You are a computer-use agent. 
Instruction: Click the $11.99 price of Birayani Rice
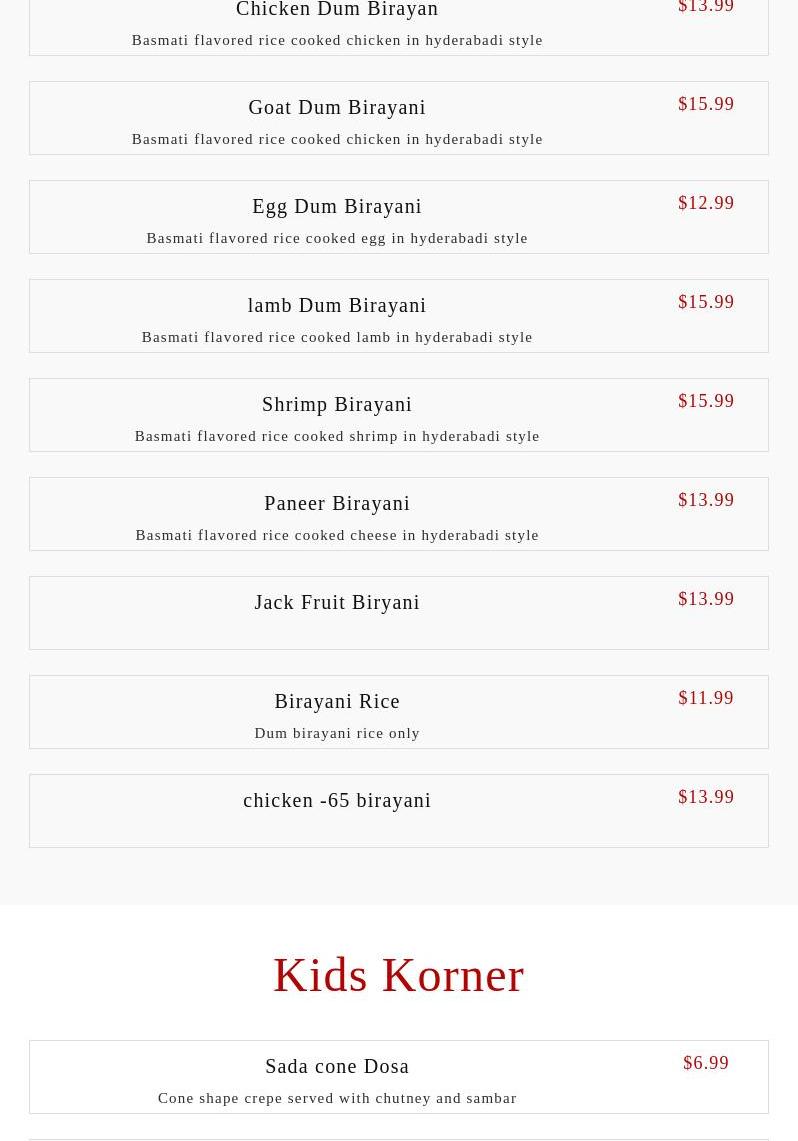tap(706, 698)
